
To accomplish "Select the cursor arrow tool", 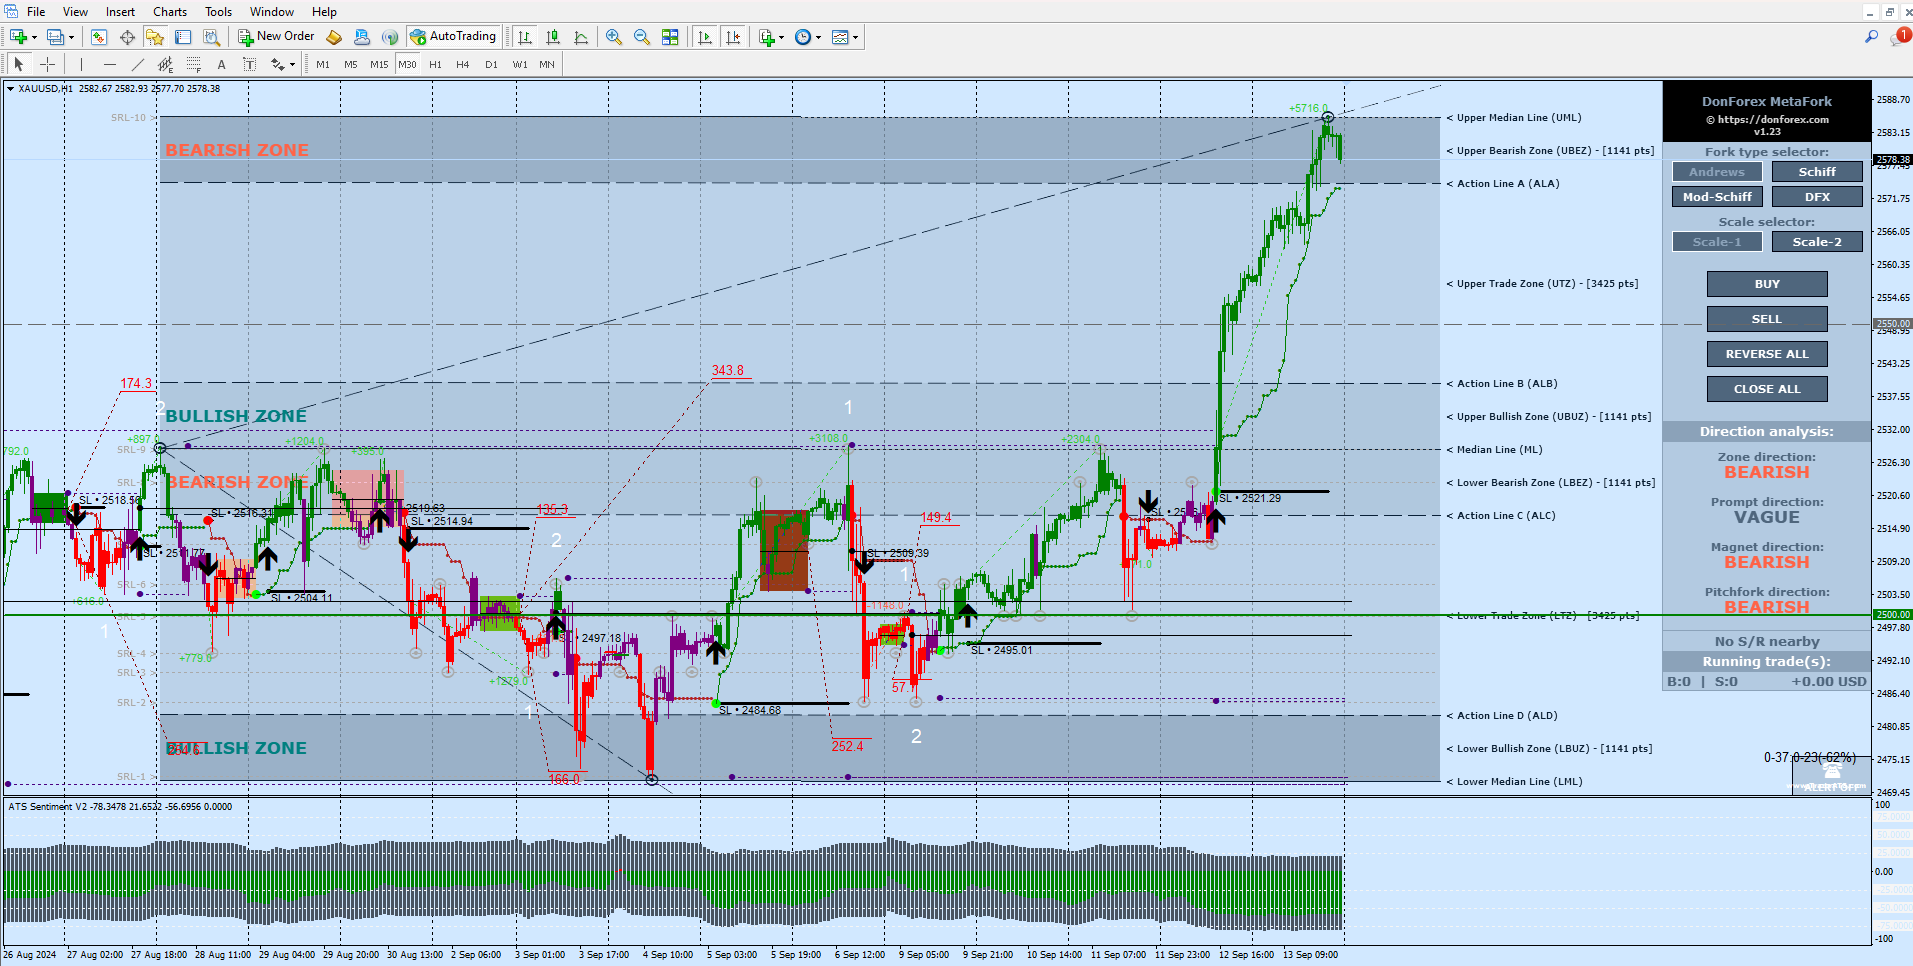I will (18, 64).
